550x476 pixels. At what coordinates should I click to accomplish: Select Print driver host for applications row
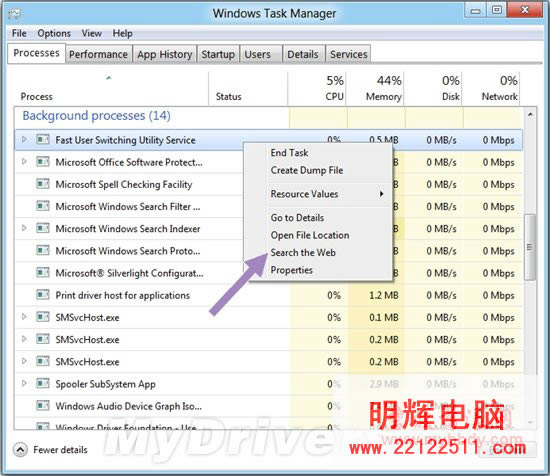coord(269,295)
